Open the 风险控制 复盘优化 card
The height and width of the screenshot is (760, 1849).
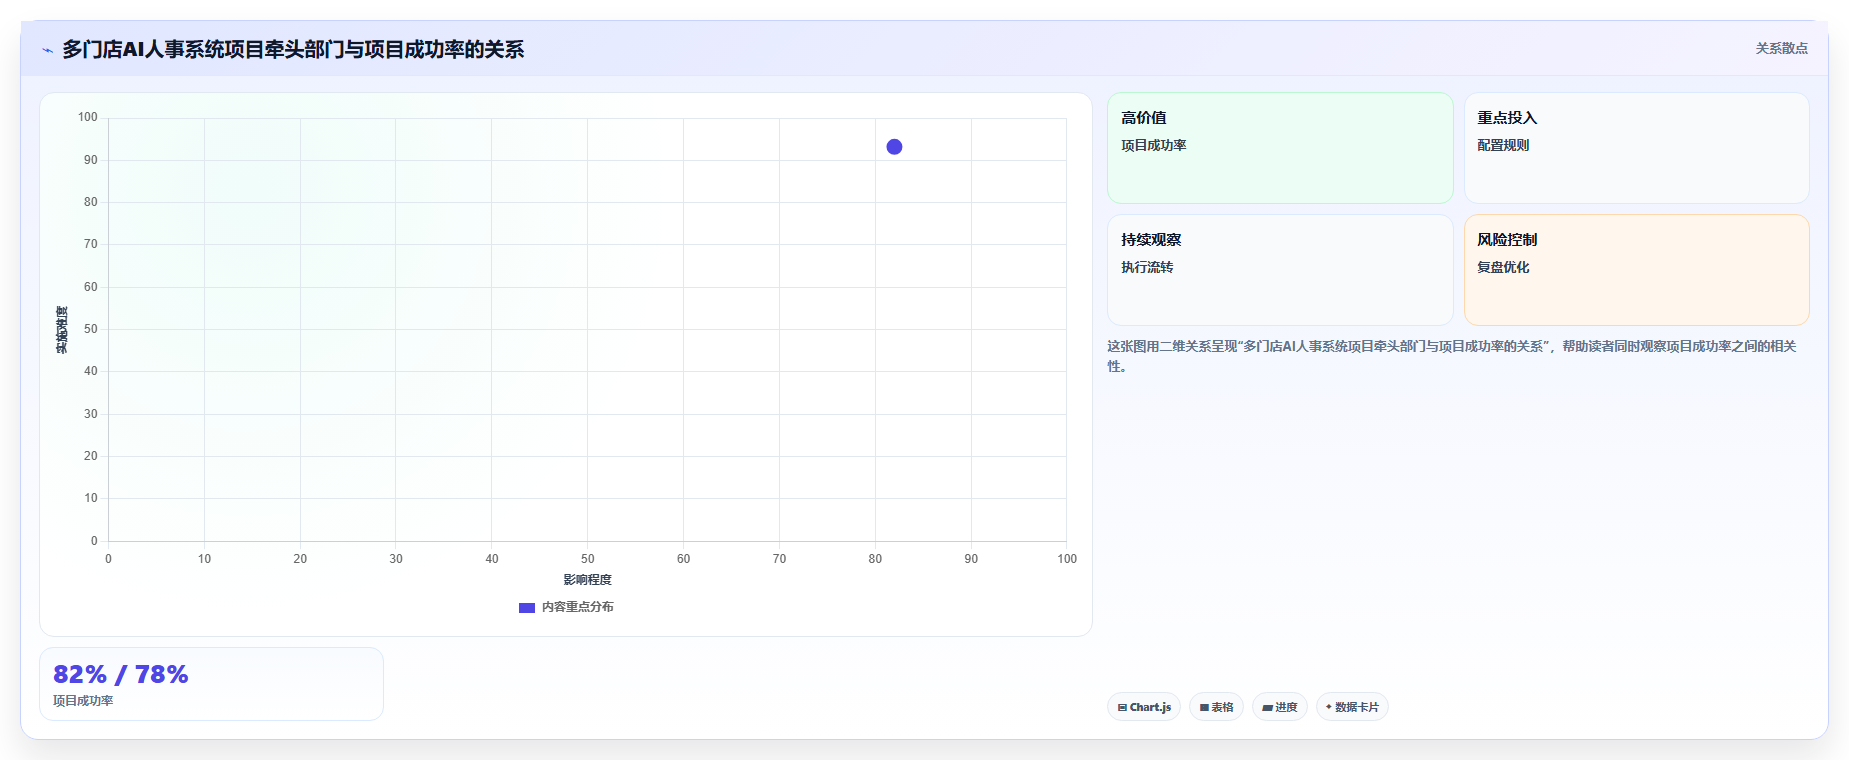(x=1637, y=270)
